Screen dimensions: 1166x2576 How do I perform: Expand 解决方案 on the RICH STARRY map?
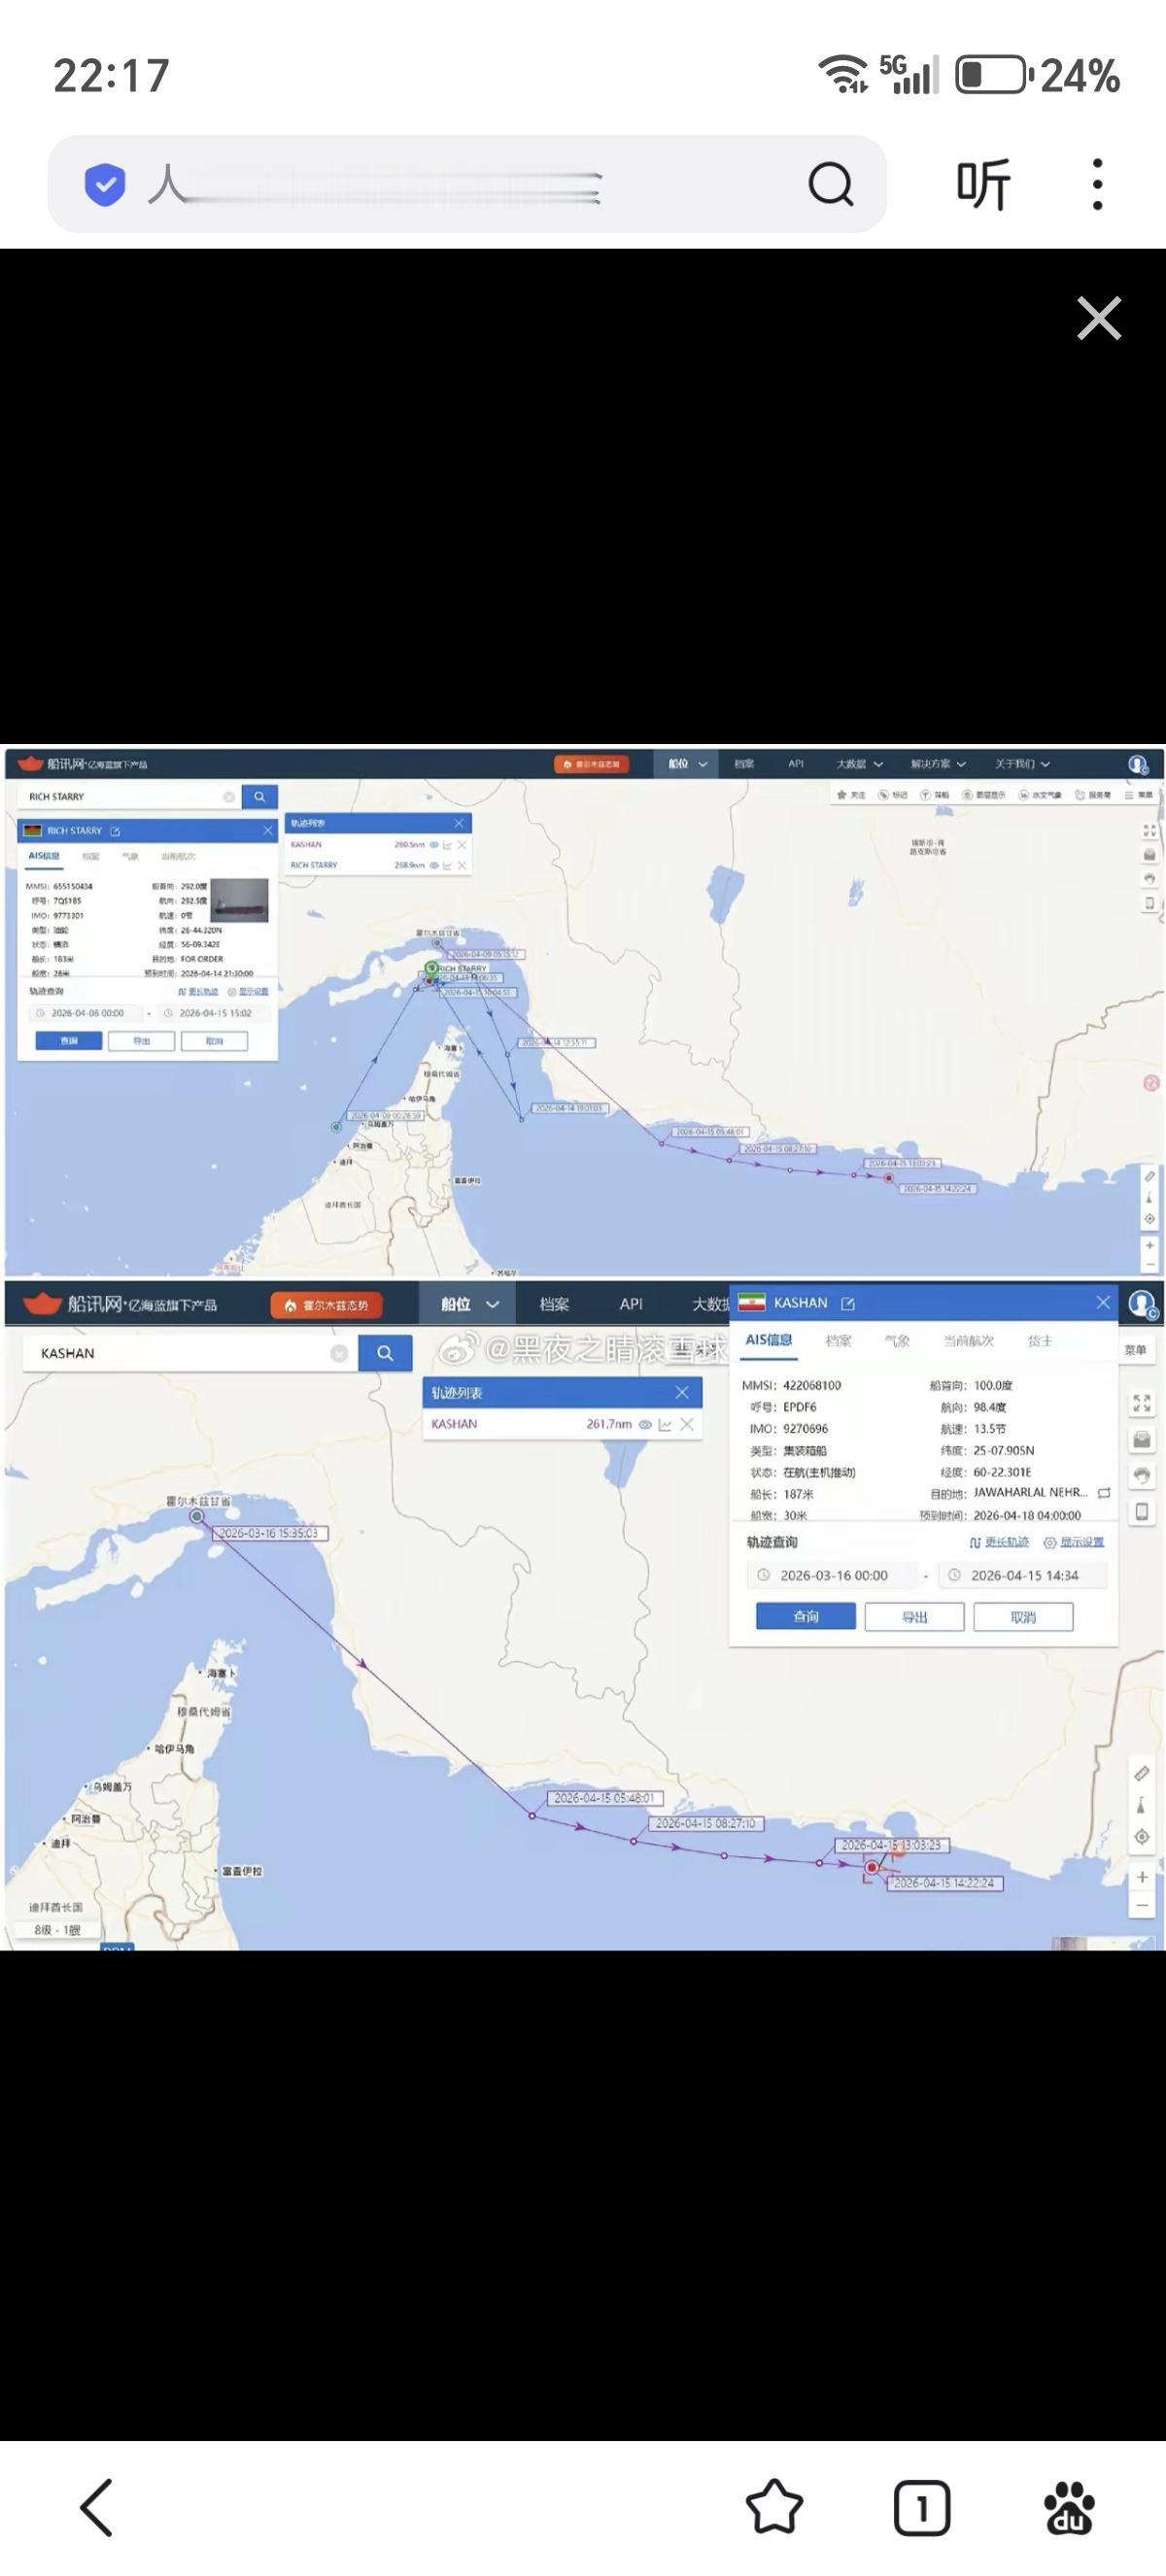938,763
